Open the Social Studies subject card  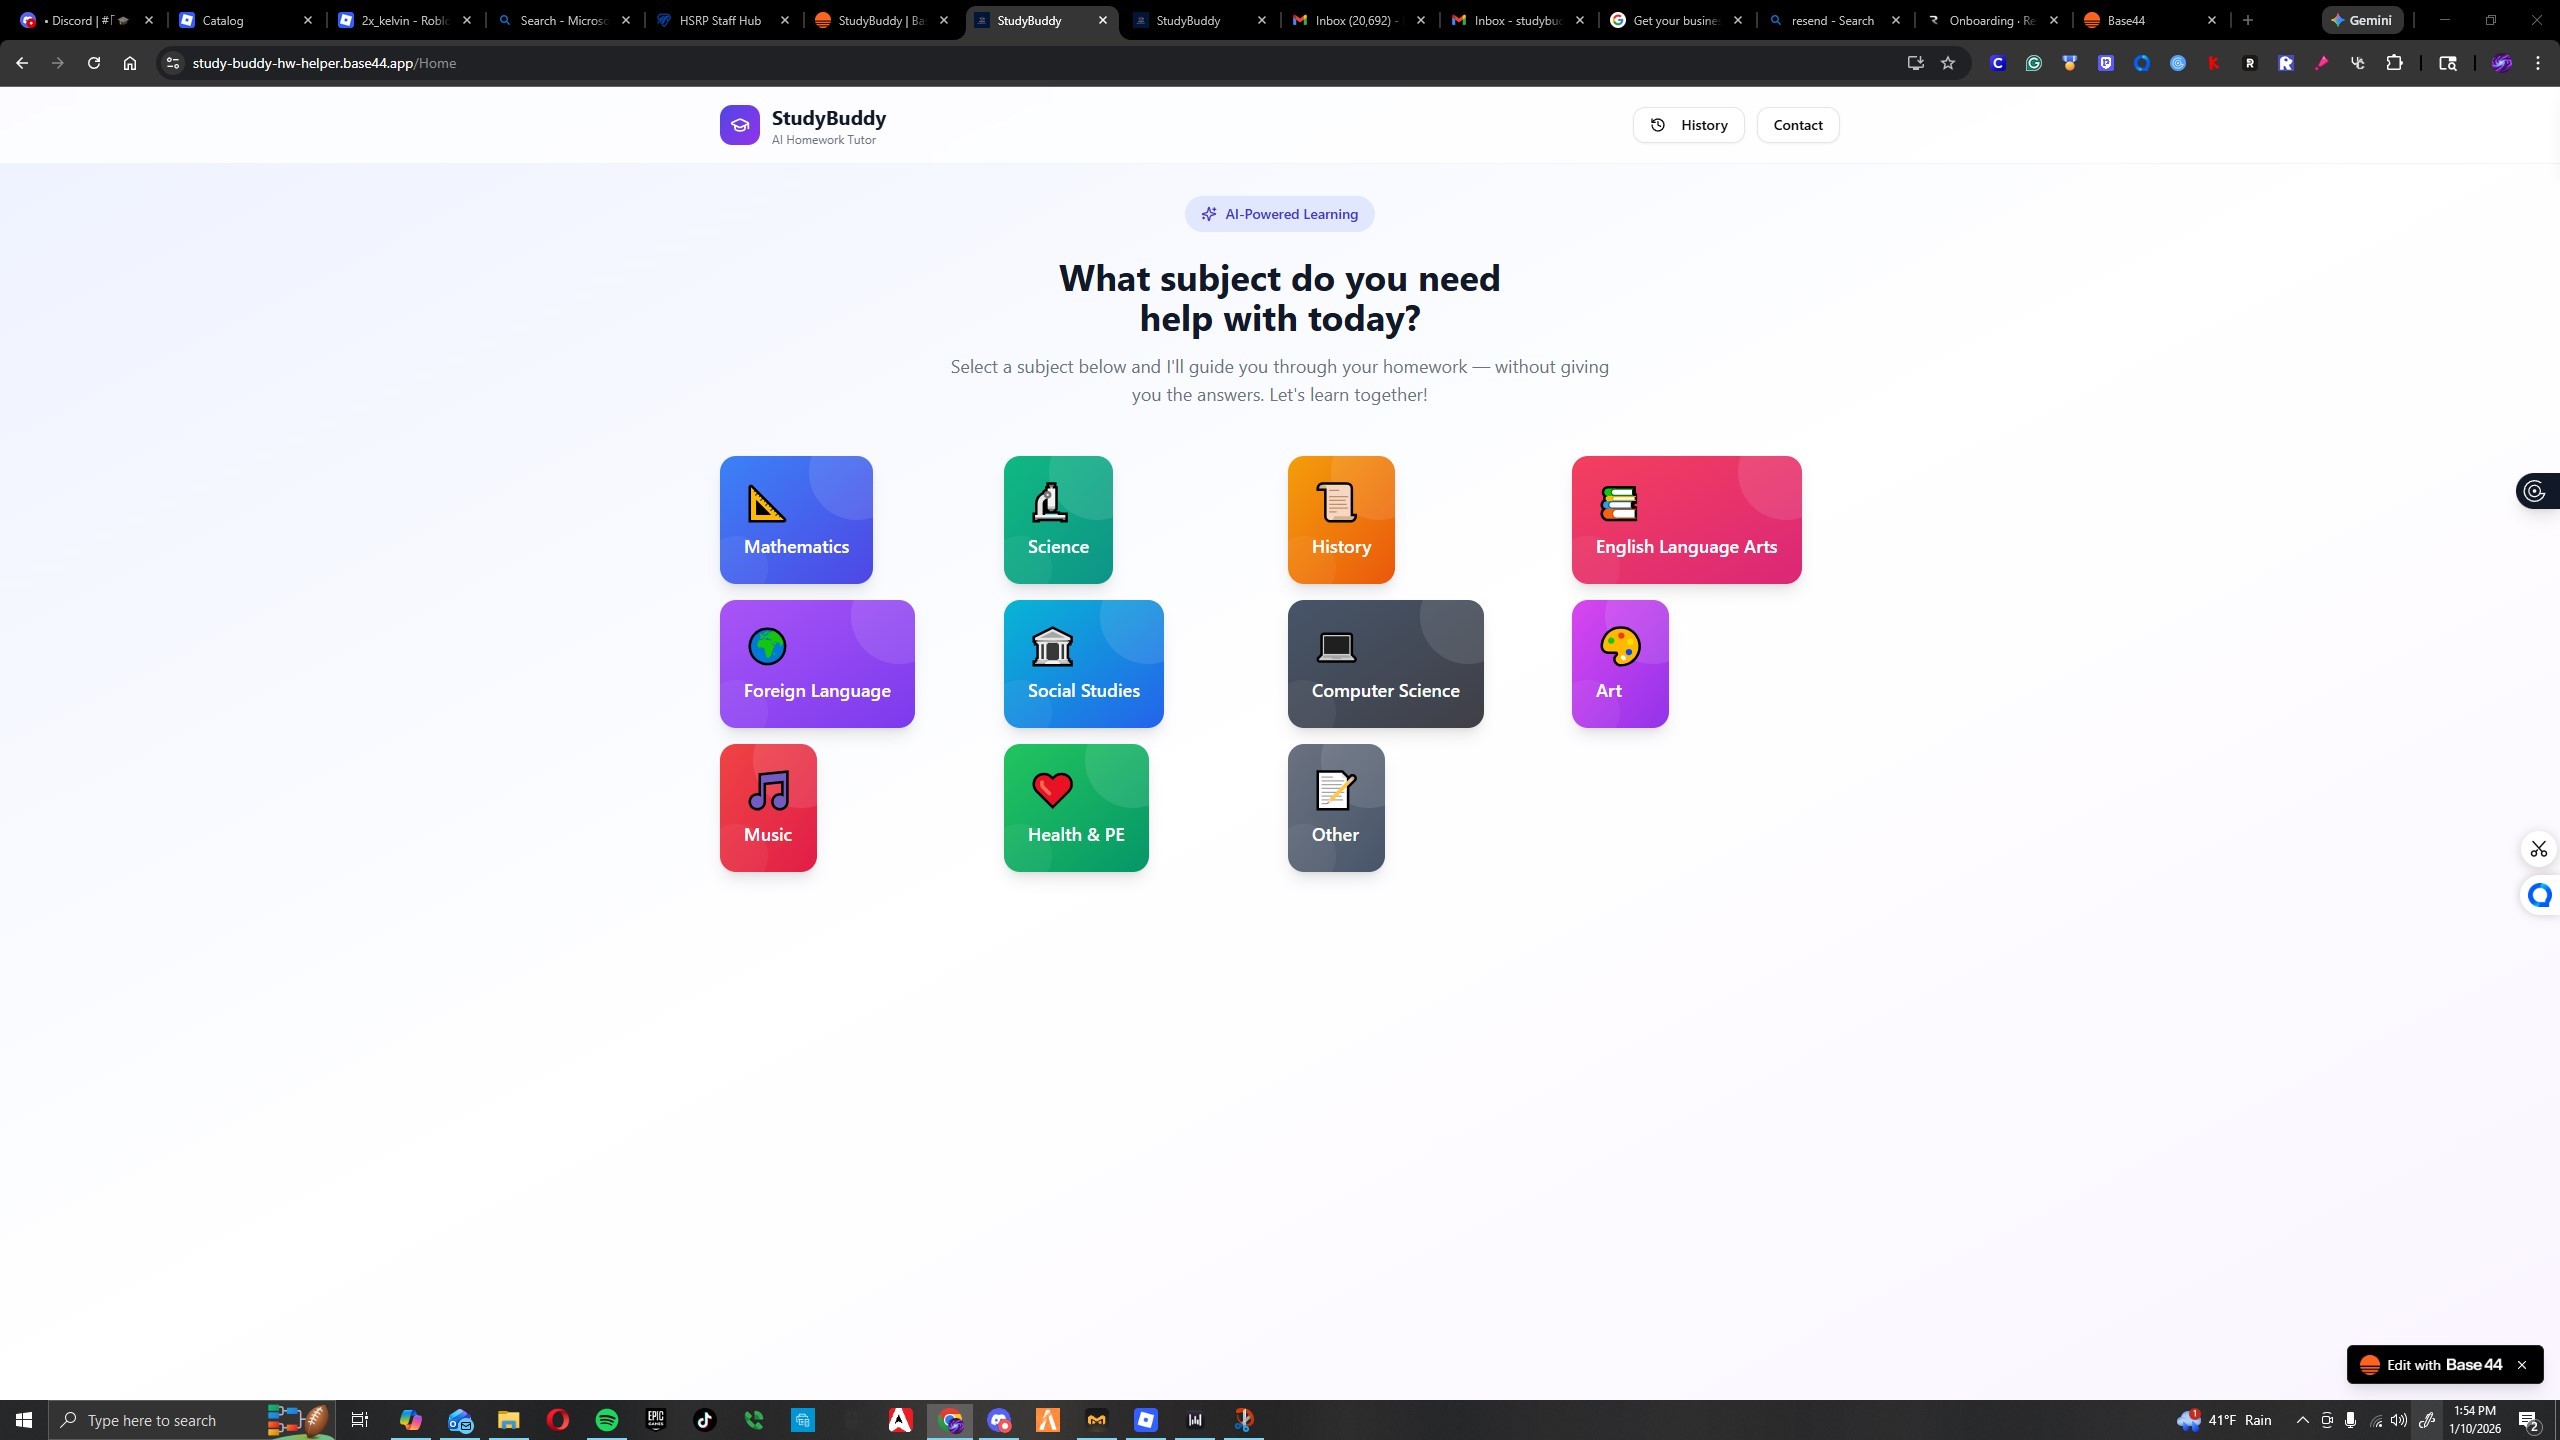1084,664
